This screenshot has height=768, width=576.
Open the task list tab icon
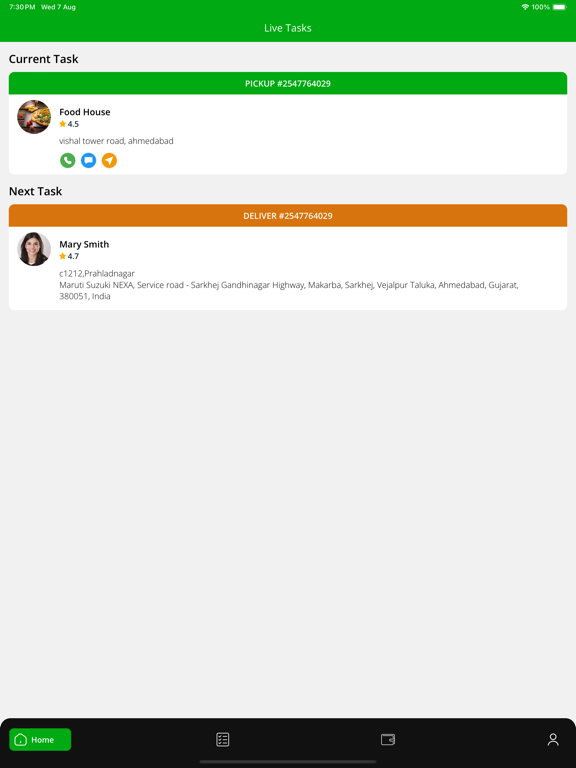223,740
